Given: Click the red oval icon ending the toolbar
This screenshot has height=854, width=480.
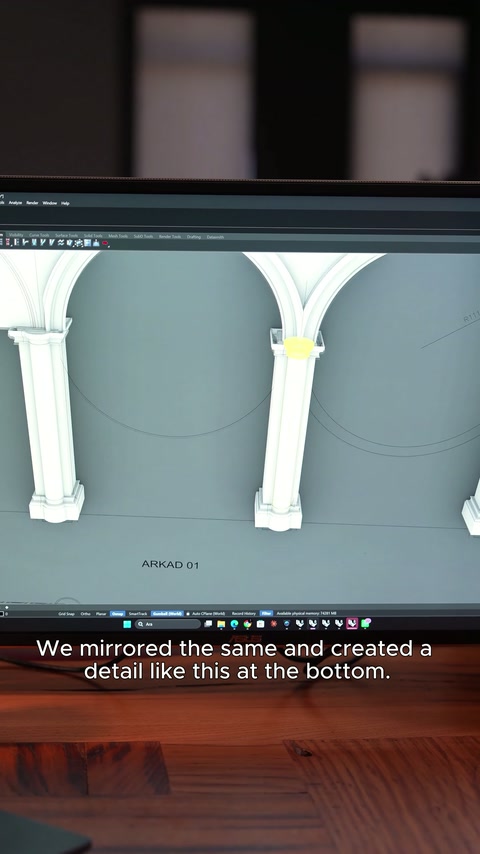Looking at the screenshot, I should coord(105,243).
